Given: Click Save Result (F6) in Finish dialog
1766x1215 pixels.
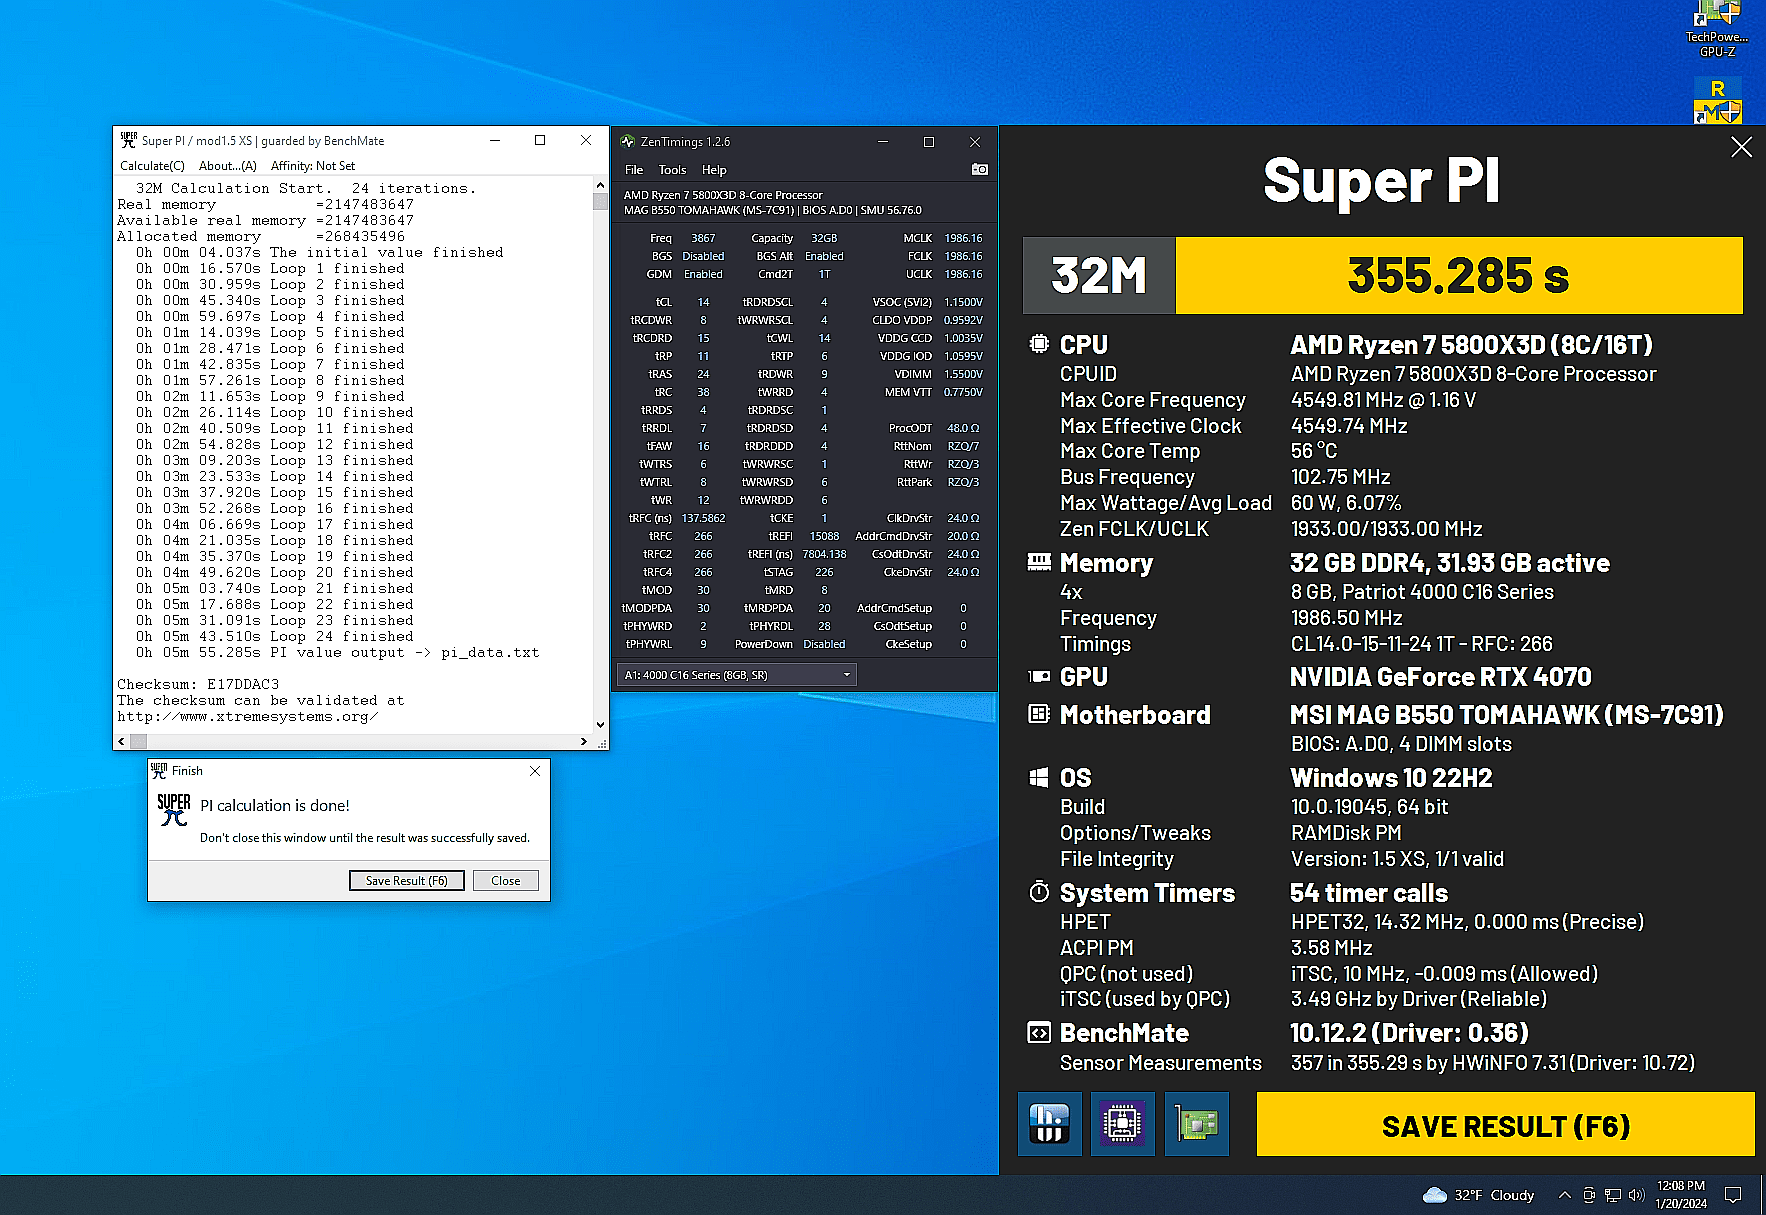Looking at the screenshot, I should pyautogui.click(x=407, y=880).
